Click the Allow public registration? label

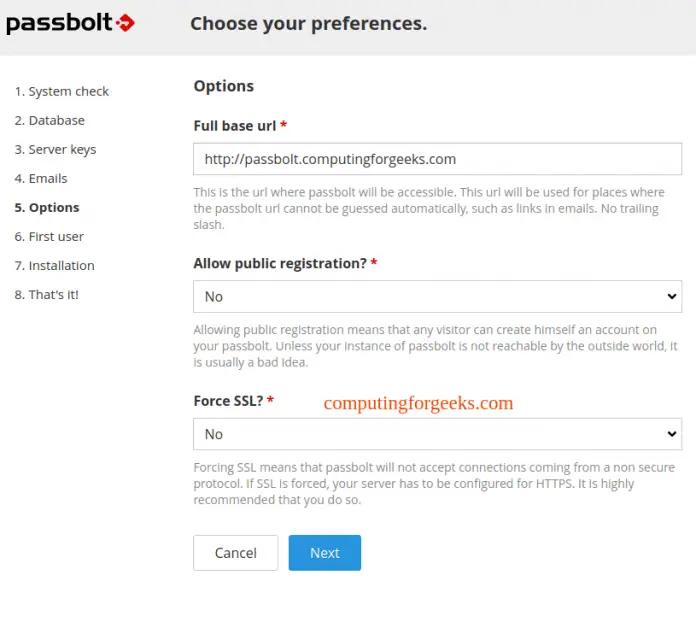pos(280,263)
